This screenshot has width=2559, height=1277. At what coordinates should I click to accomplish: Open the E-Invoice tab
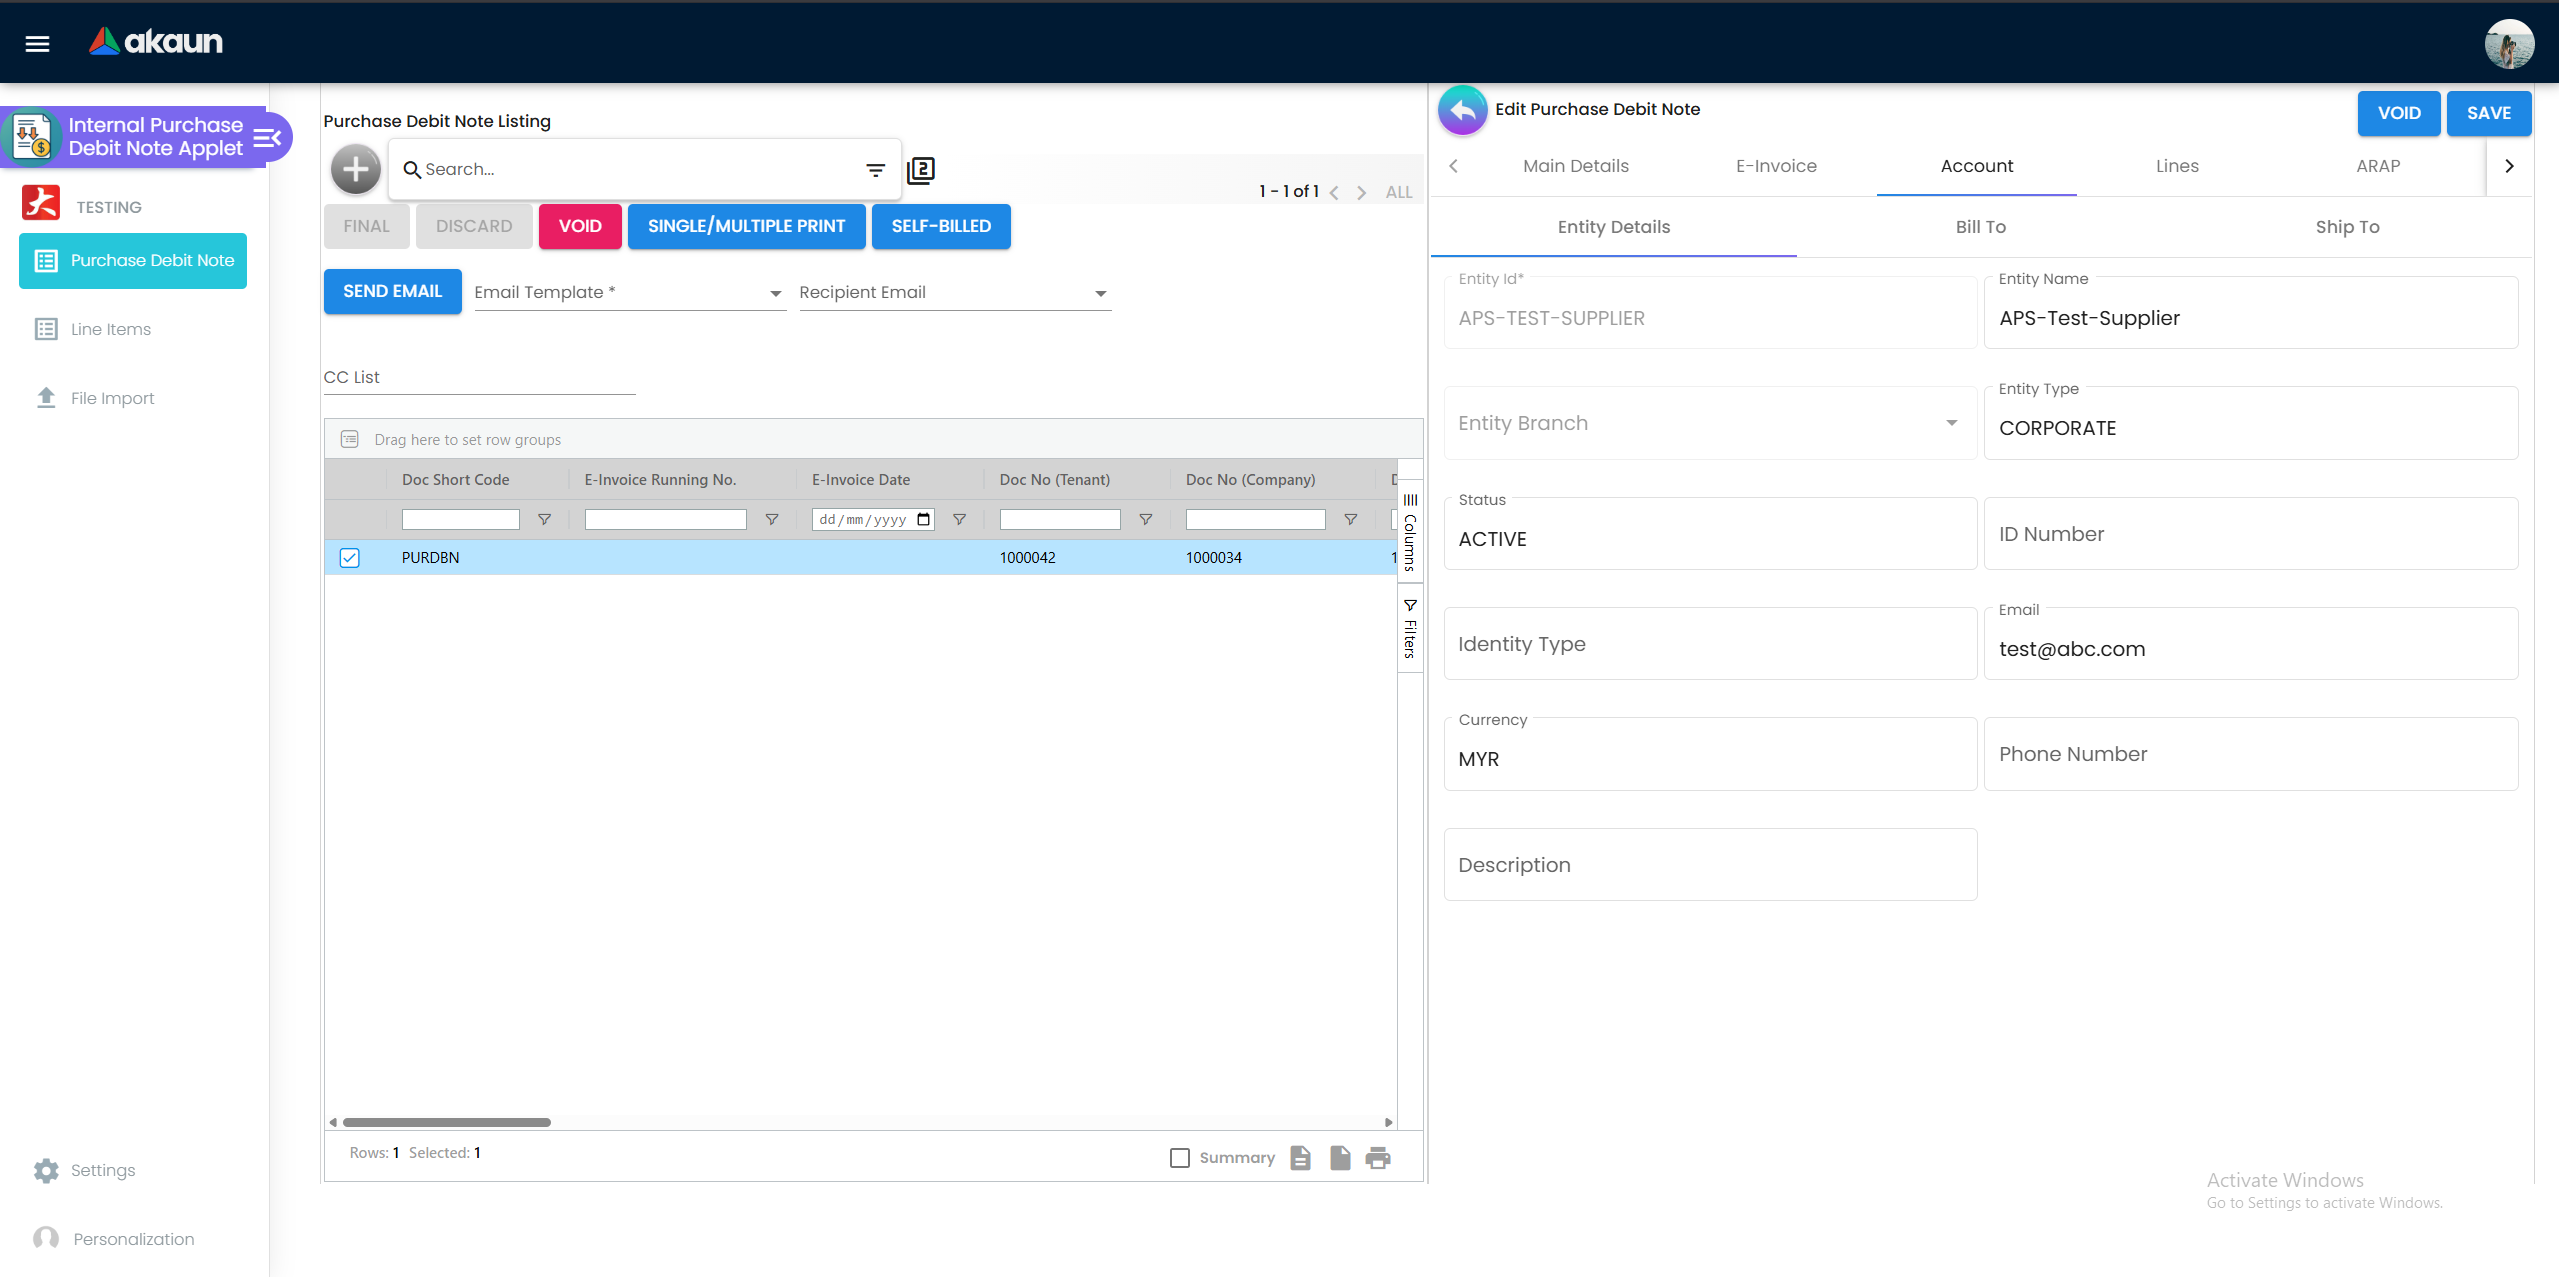(1776, 166)
